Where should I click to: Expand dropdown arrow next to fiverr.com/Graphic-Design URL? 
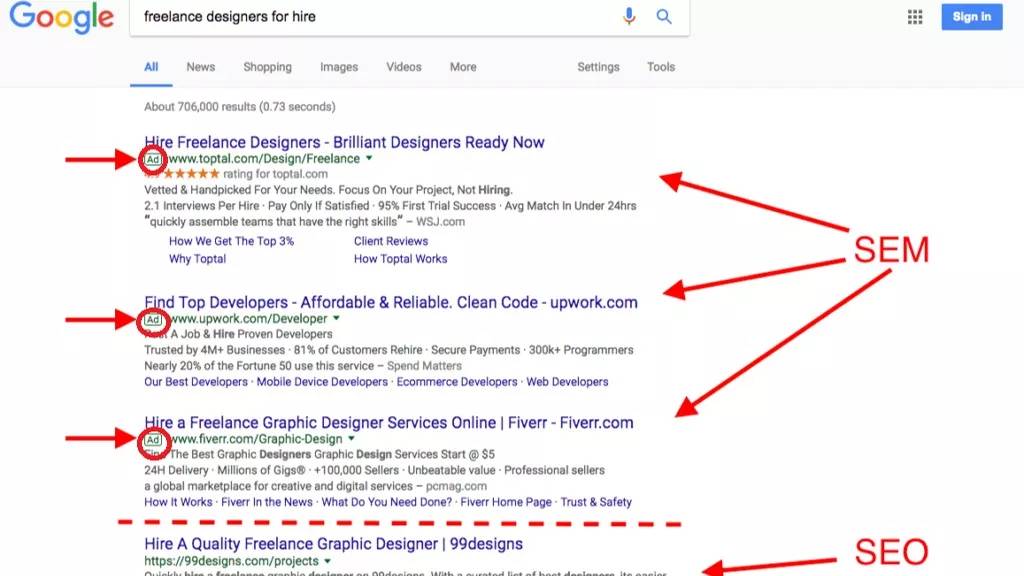(351, 438)
